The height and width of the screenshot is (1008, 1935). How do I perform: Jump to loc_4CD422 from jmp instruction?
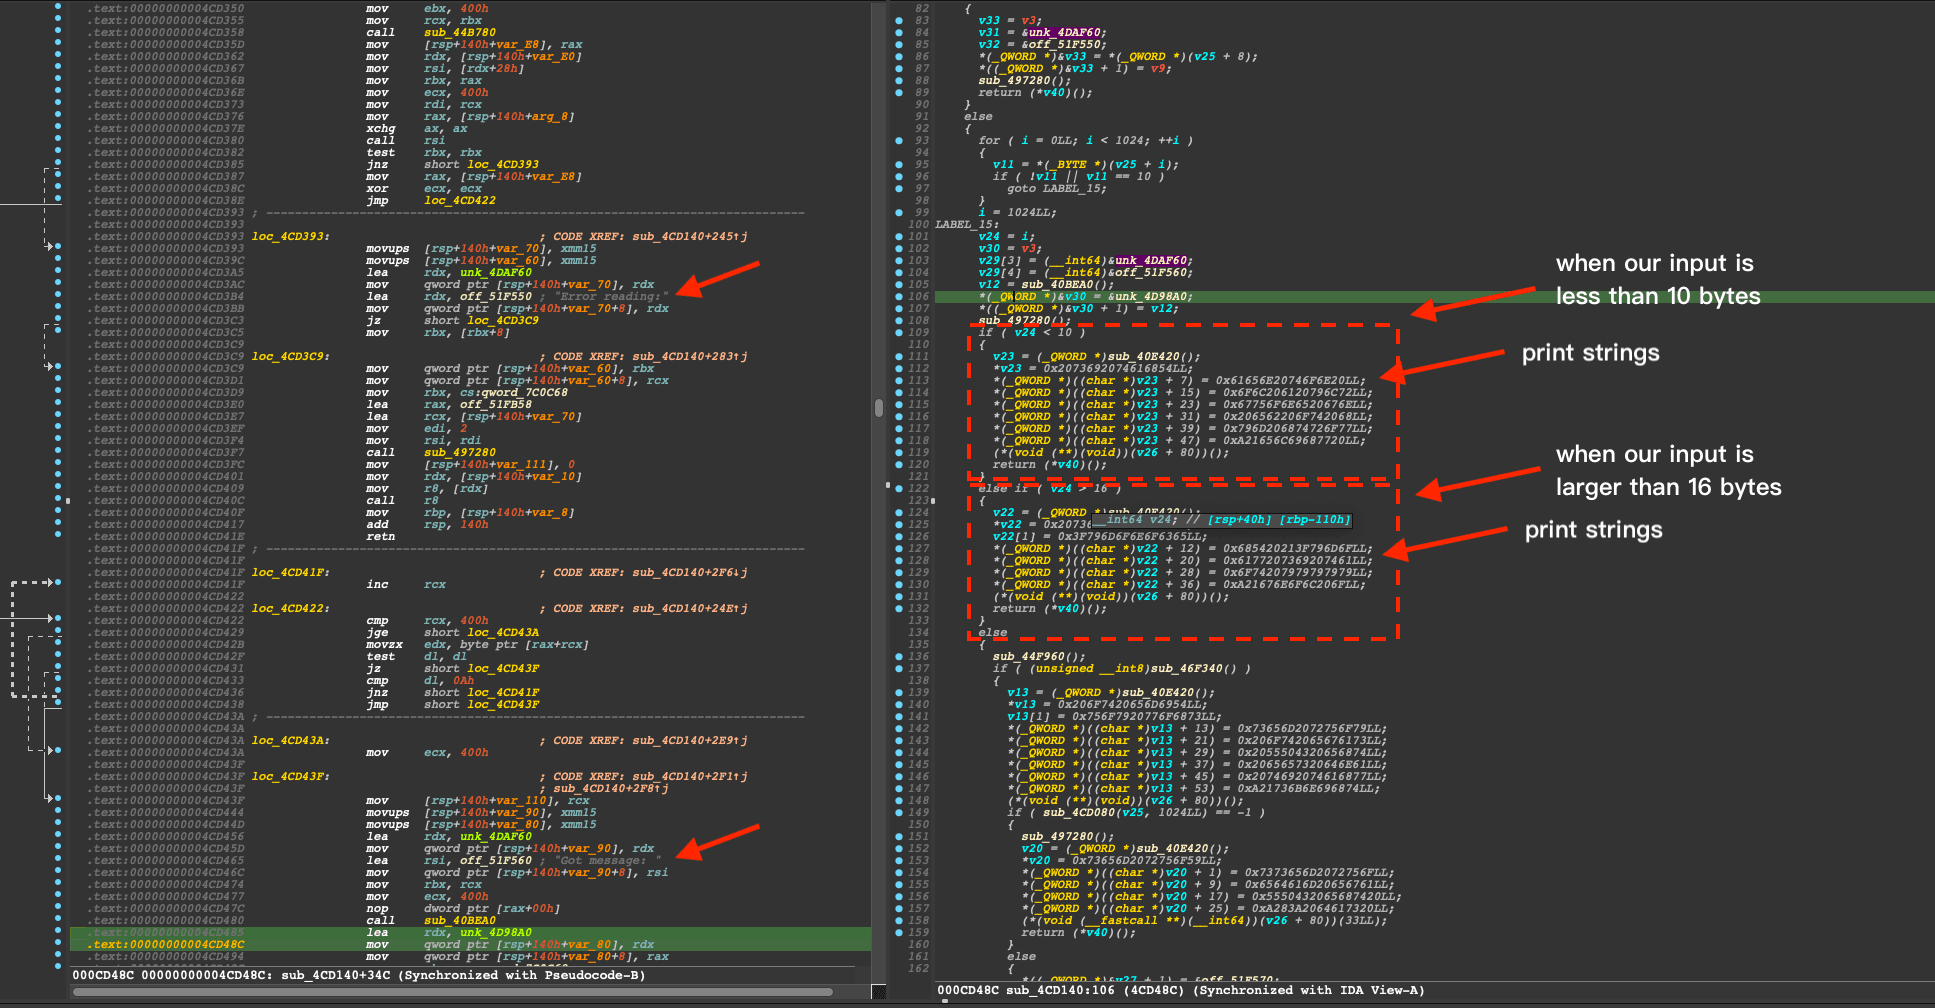(459, 200)
